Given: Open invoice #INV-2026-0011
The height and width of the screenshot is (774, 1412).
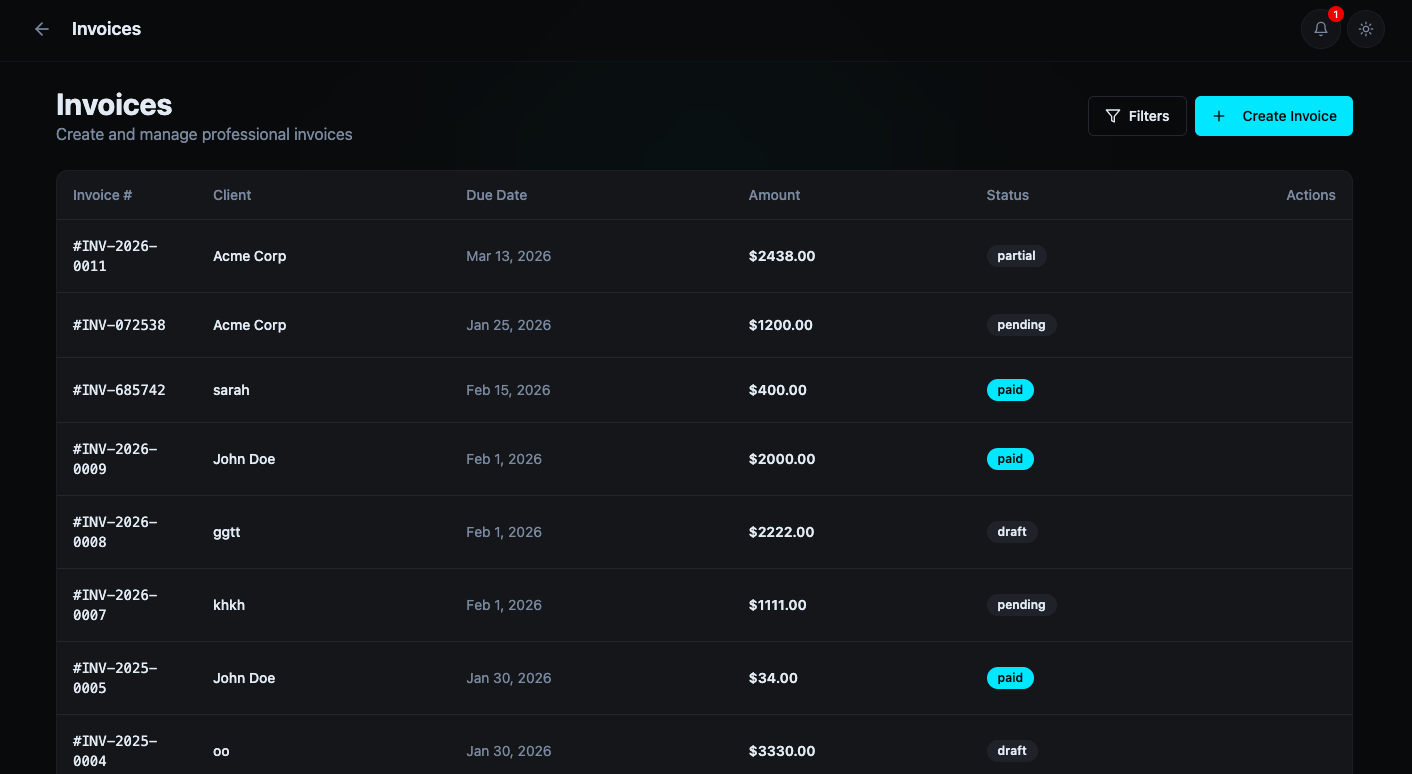Looking at the screenshot, I should click(x=115, y=256).
